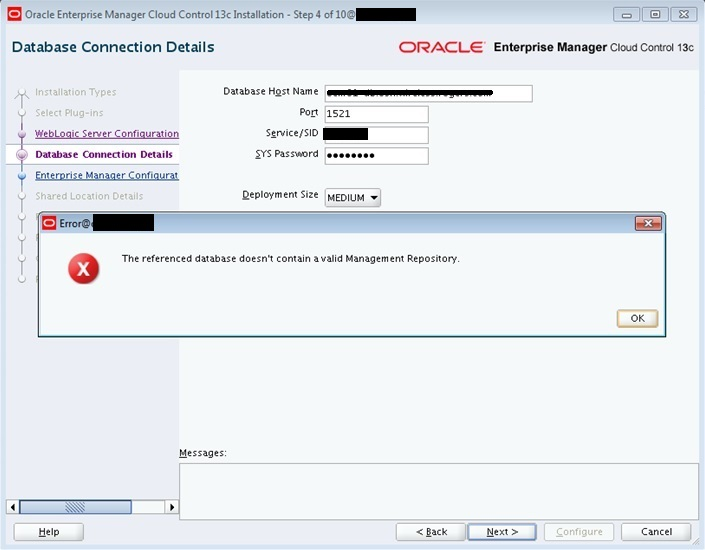Click the Enterprise Manager Configuration step bullet
705x550 pixels.
[22, 176]
